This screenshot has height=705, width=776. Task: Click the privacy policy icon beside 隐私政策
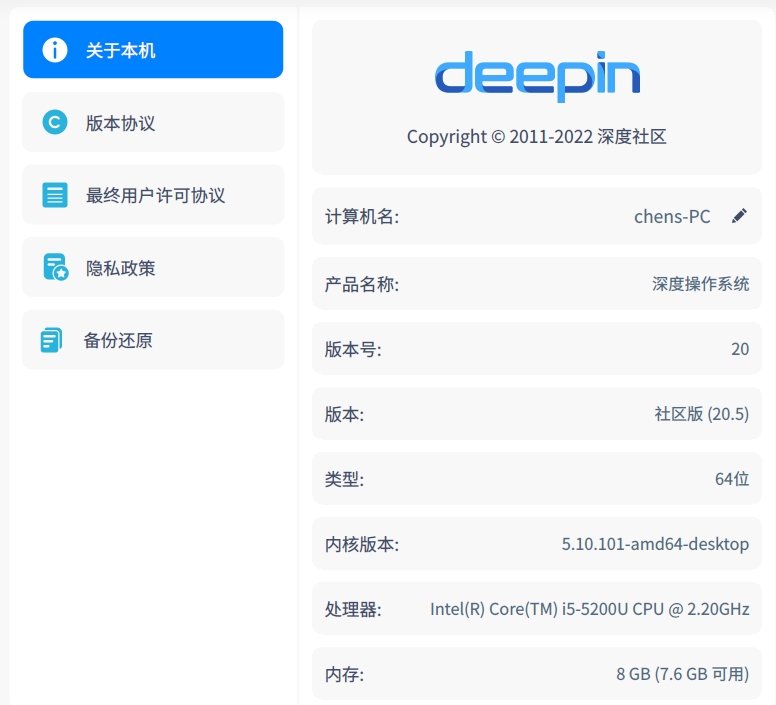[55, 267]
